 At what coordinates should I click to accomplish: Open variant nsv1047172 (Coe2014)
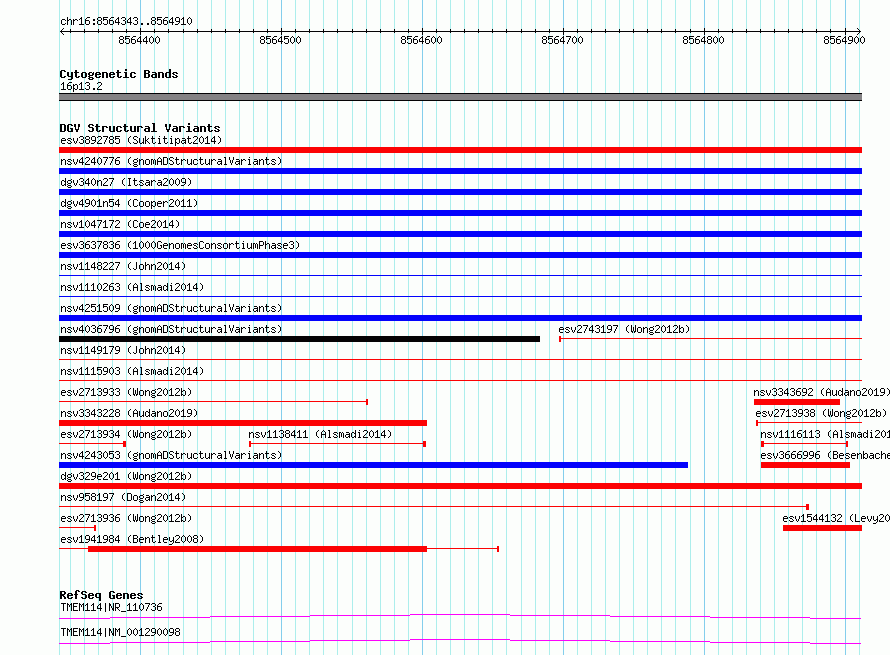120,224
